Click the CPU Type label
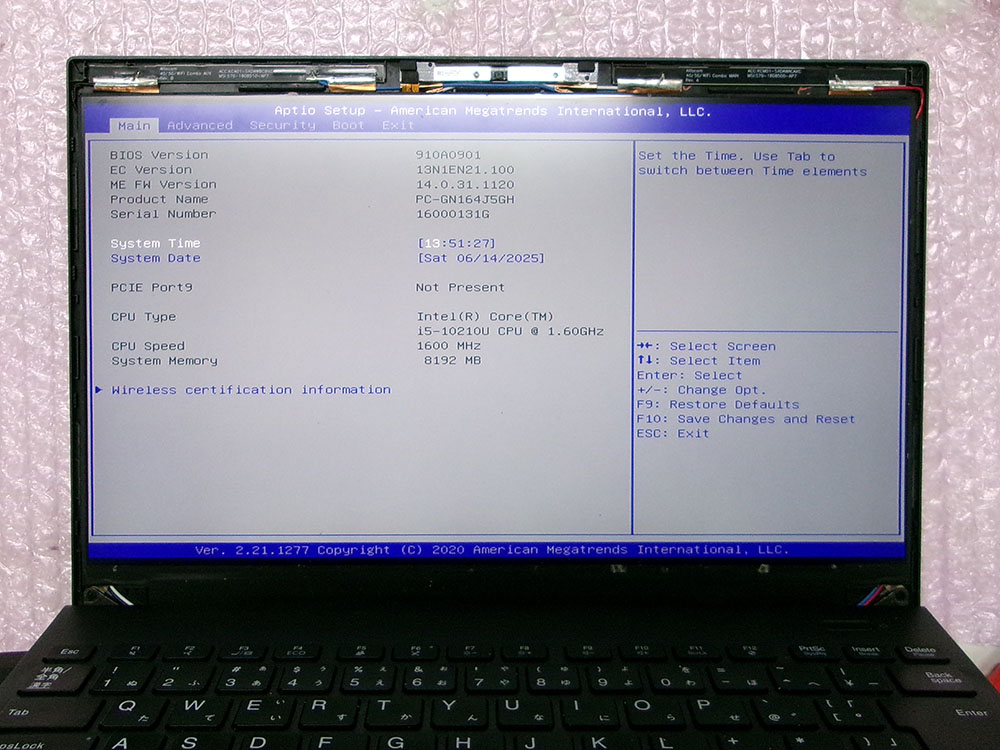 pyautogui.click(x=143, y=317)
